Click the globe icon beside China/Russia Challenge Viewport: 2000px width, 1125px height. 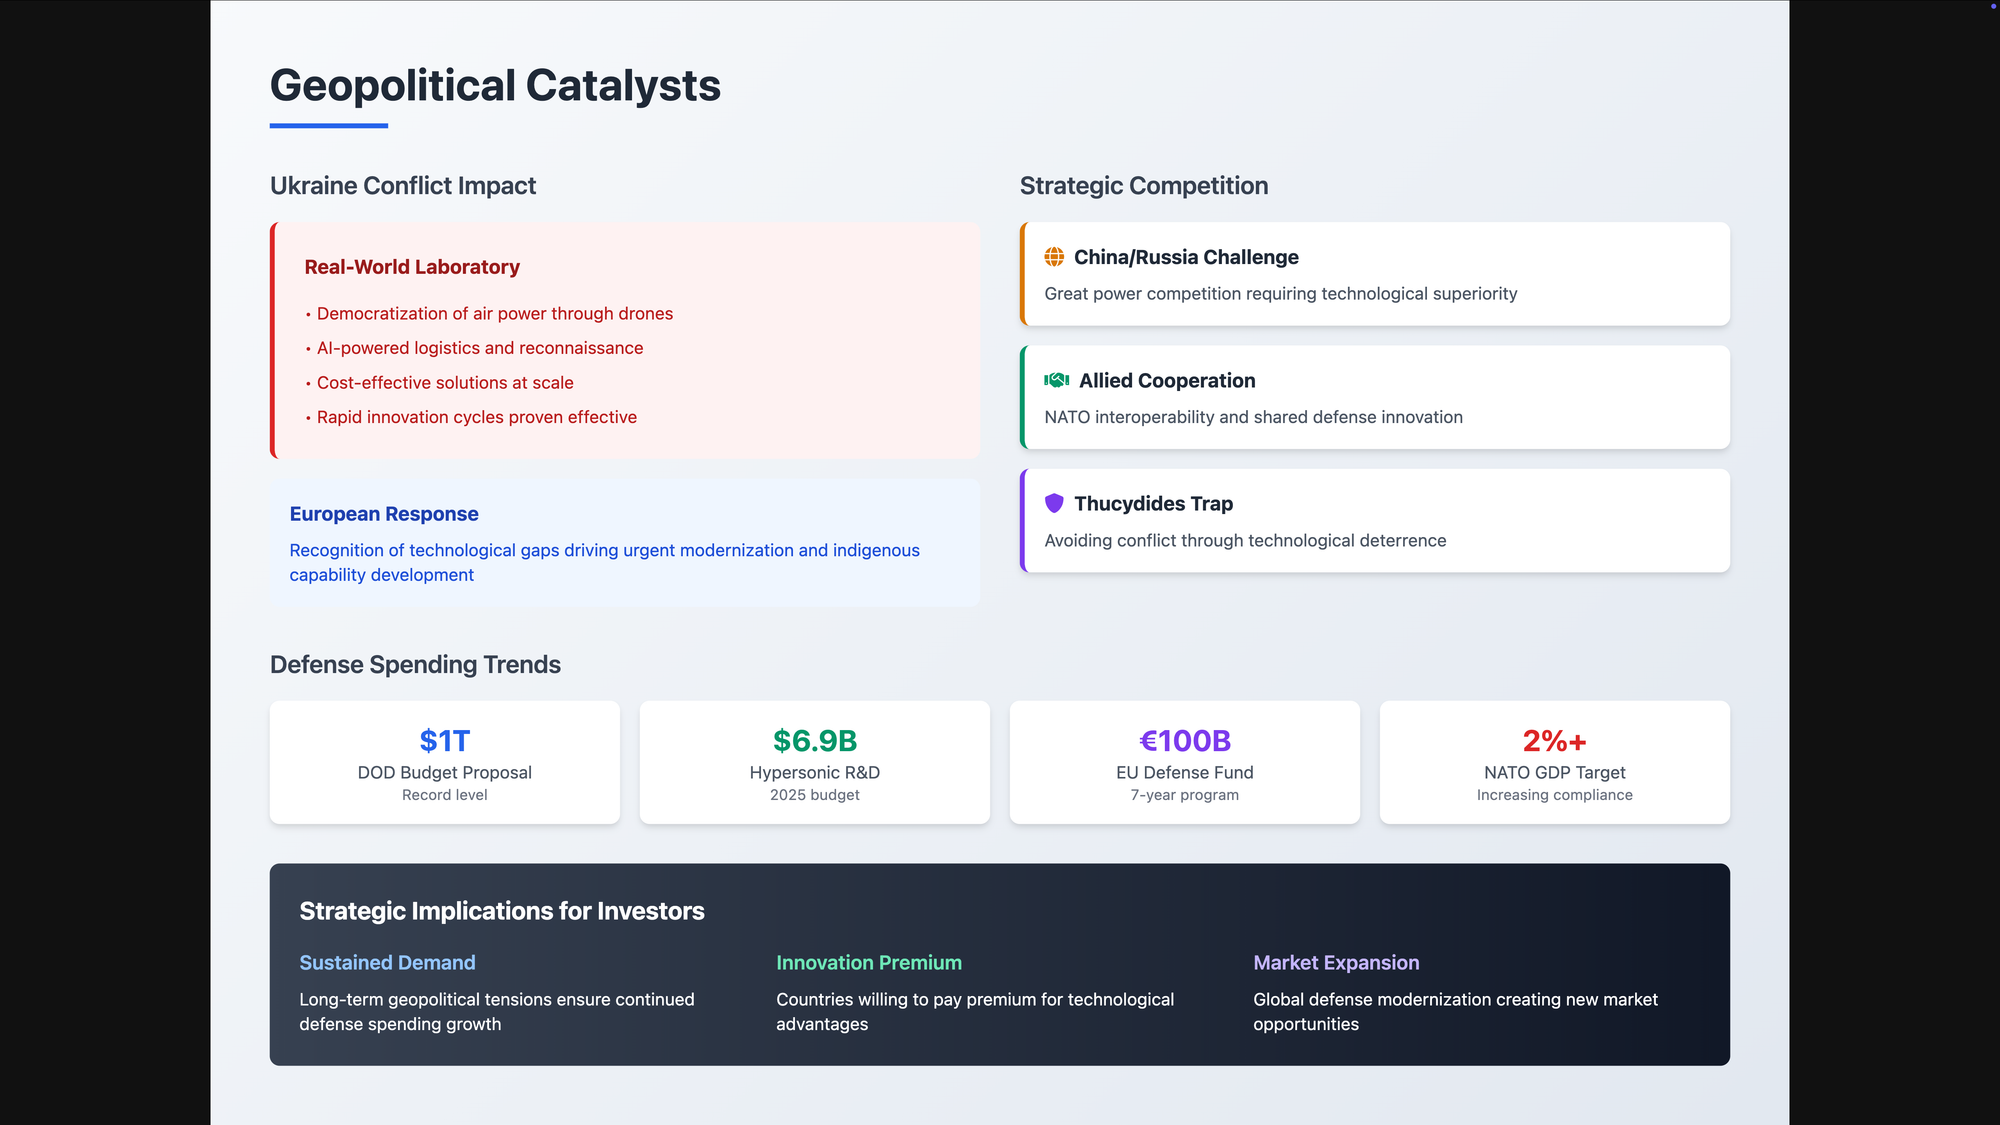(x=1054, y=257)
